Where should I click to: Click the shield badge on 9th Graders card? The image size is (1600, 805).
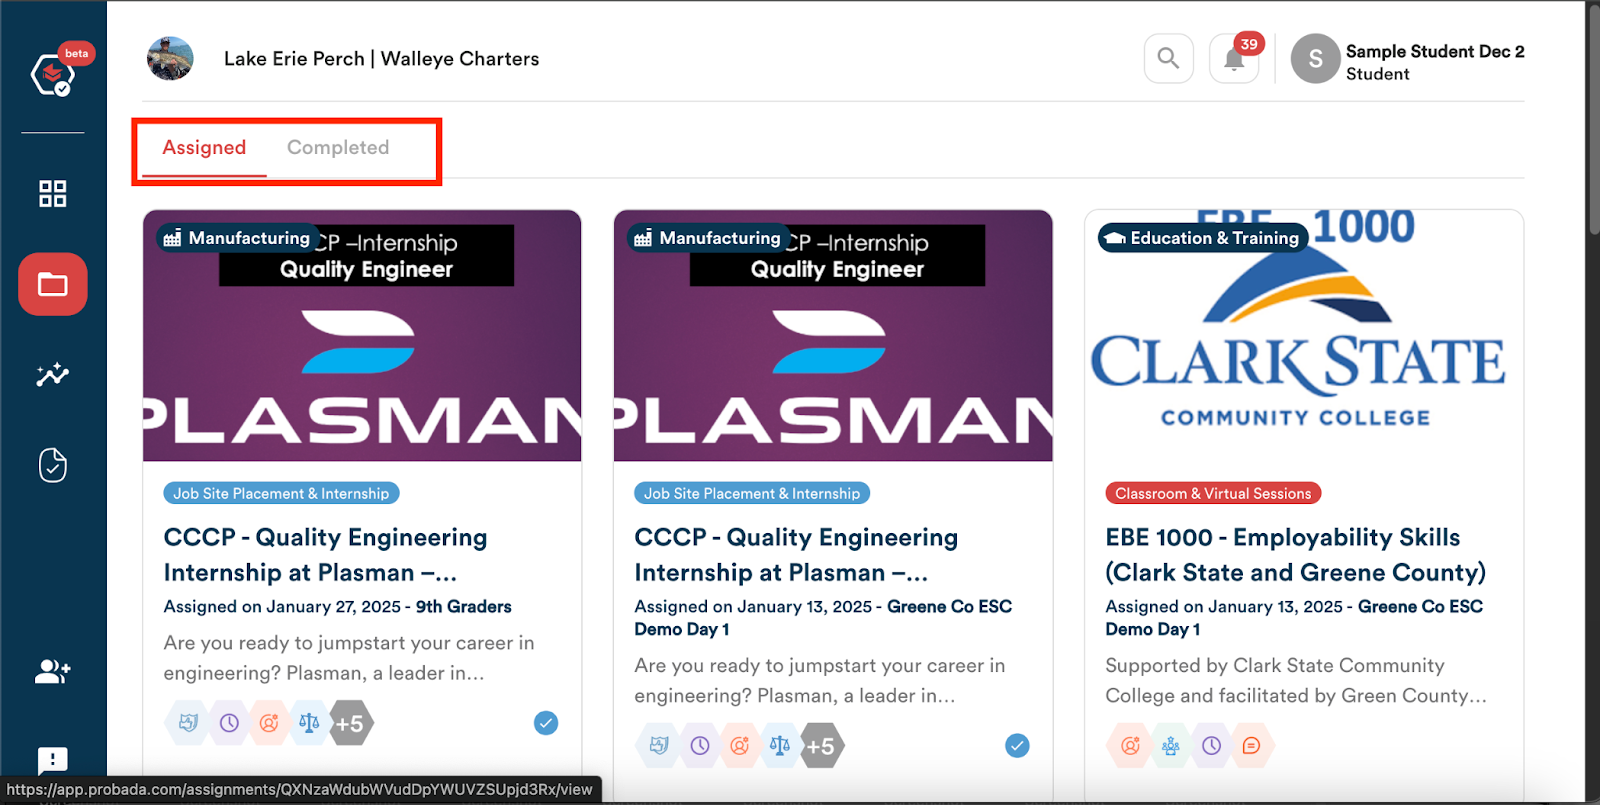click(x=188, y=723)
